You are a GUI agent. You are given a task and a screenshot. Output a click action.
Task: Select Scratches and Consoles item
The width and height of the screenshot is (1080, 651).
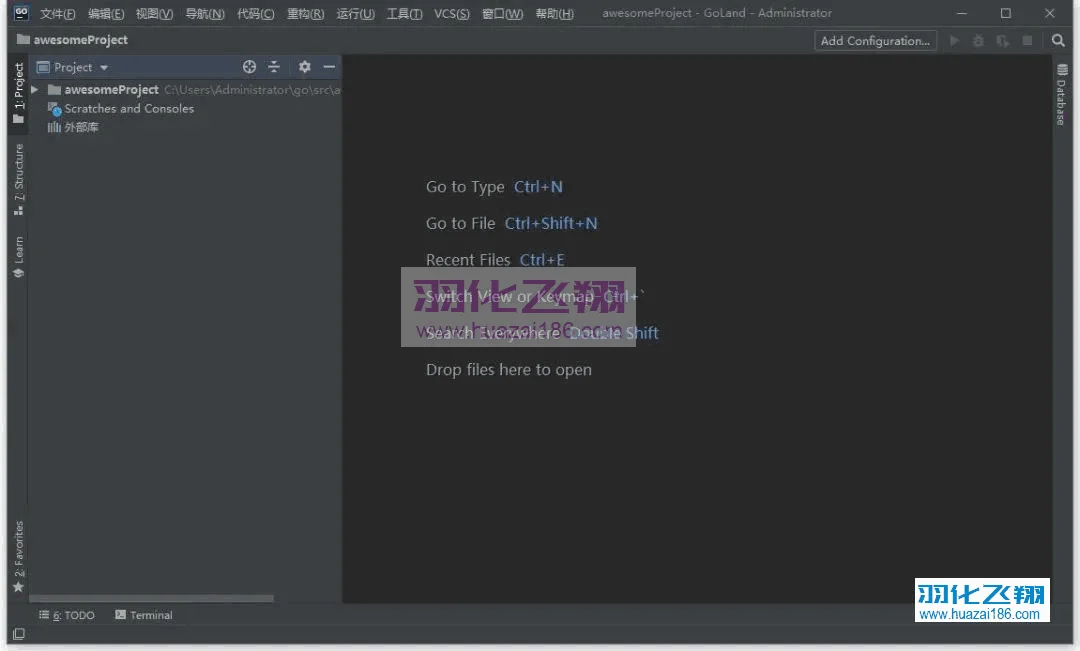tap(129, 108)
